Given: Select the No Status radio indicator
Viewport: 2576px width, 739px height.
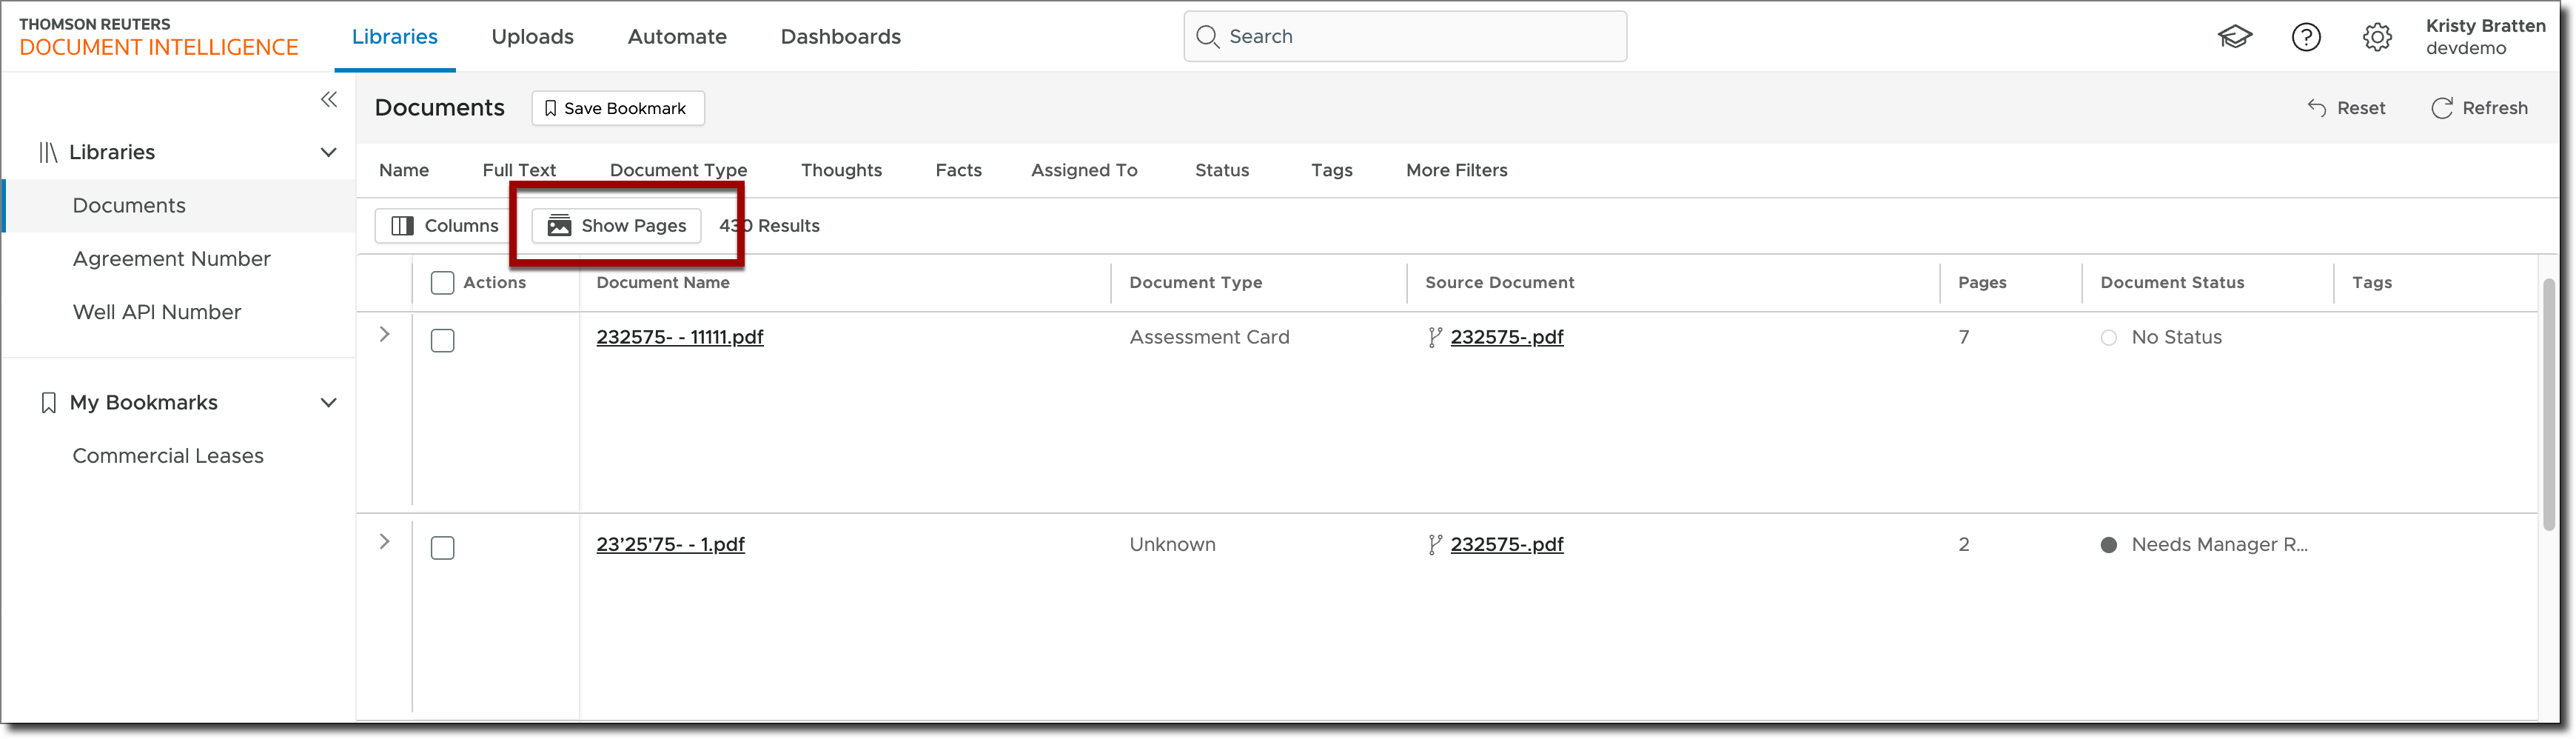Looking at the screenshot, I should (2110, 337).
